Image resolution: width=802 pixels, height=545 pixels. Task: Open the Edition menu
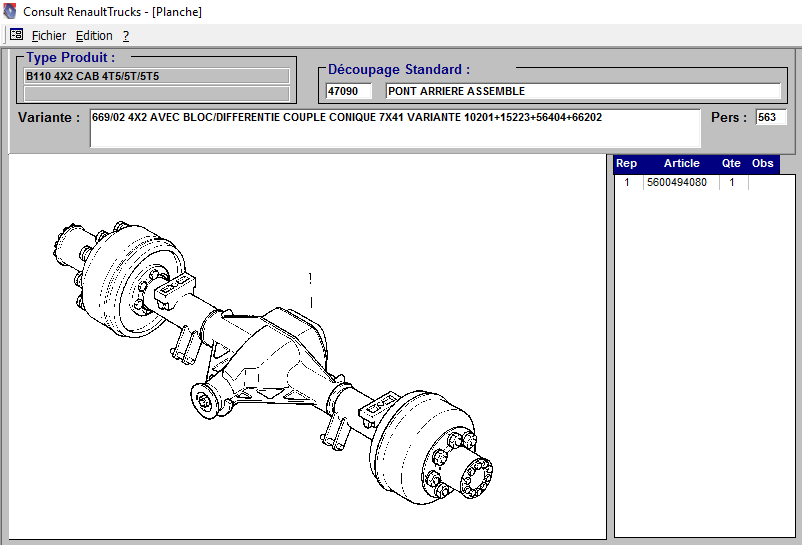(x=94, y=35)
